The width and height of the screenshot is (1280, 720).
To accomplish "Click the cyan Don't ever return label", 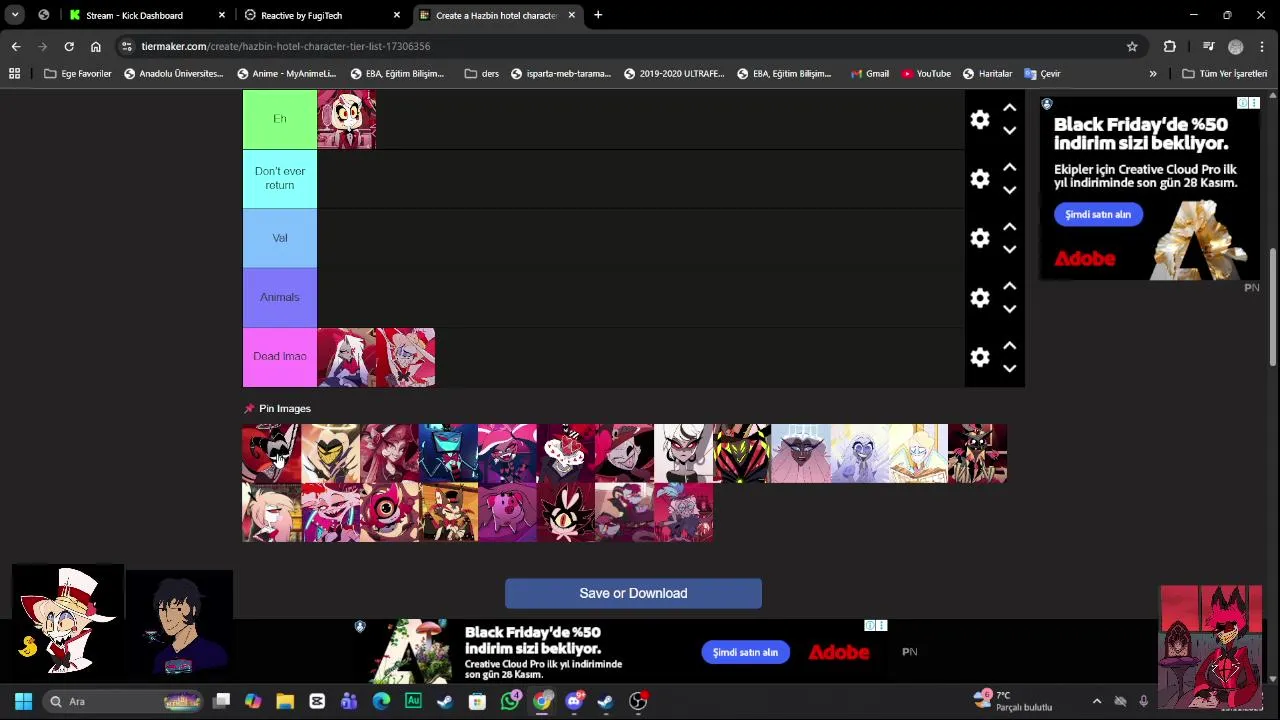I will tap(280, 178).
